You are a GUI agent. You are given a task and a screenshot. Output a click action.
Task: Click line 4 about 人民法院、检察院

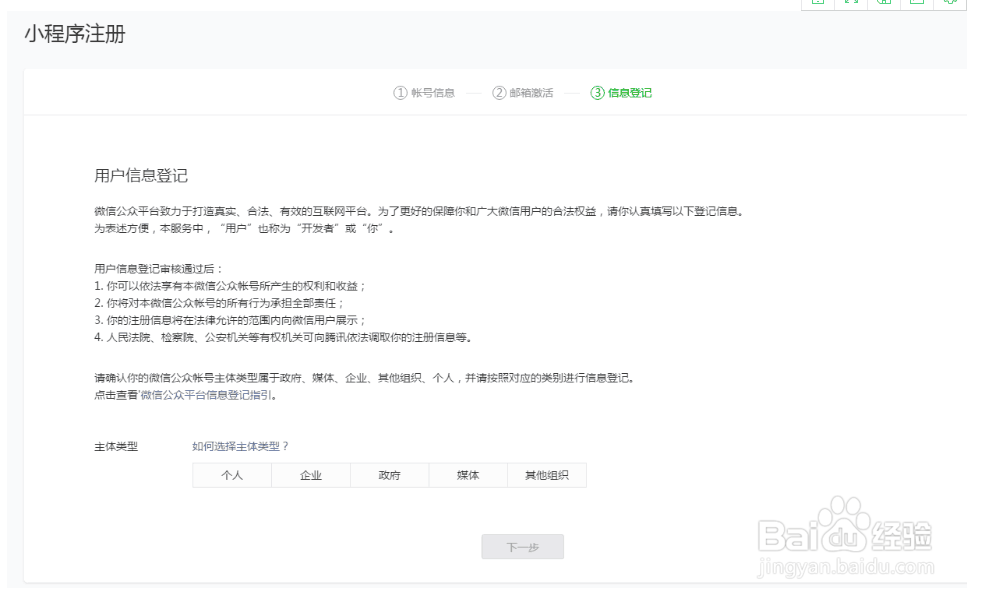click(283, 337)
